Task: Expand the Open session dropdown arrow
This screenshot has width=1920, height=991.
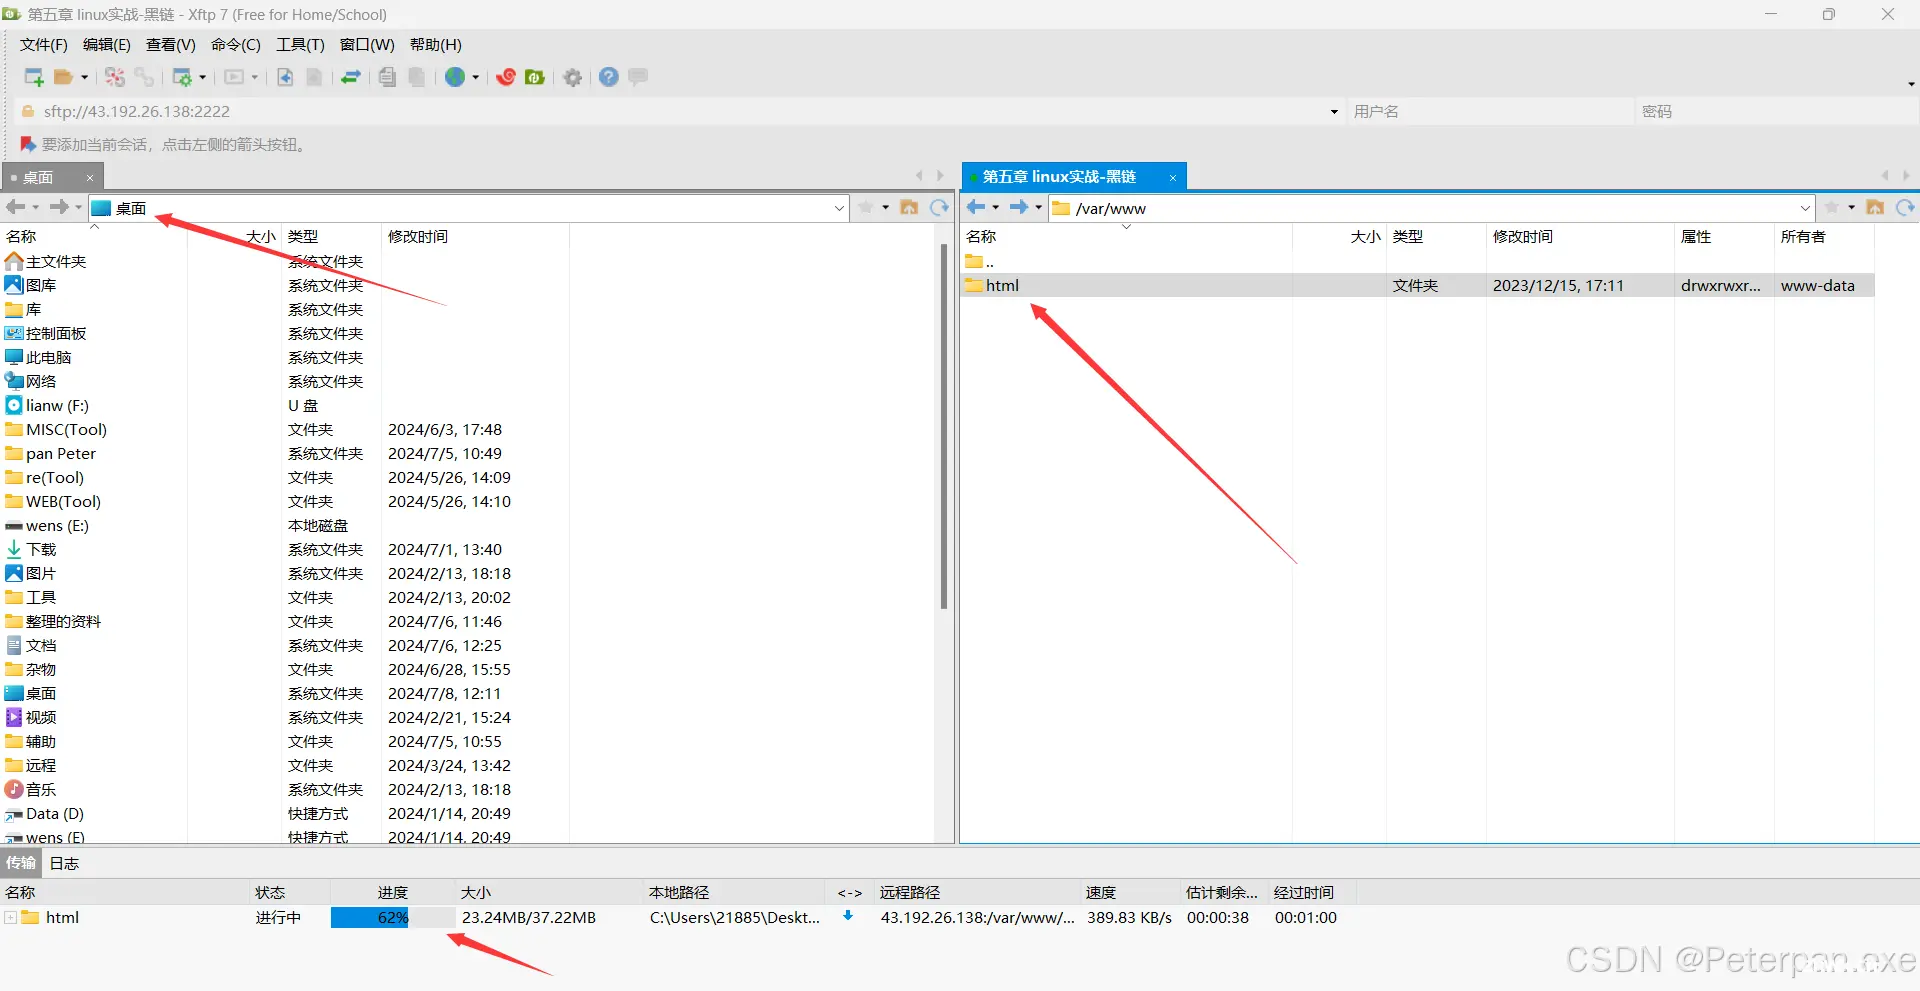Action: pos(84,77)
